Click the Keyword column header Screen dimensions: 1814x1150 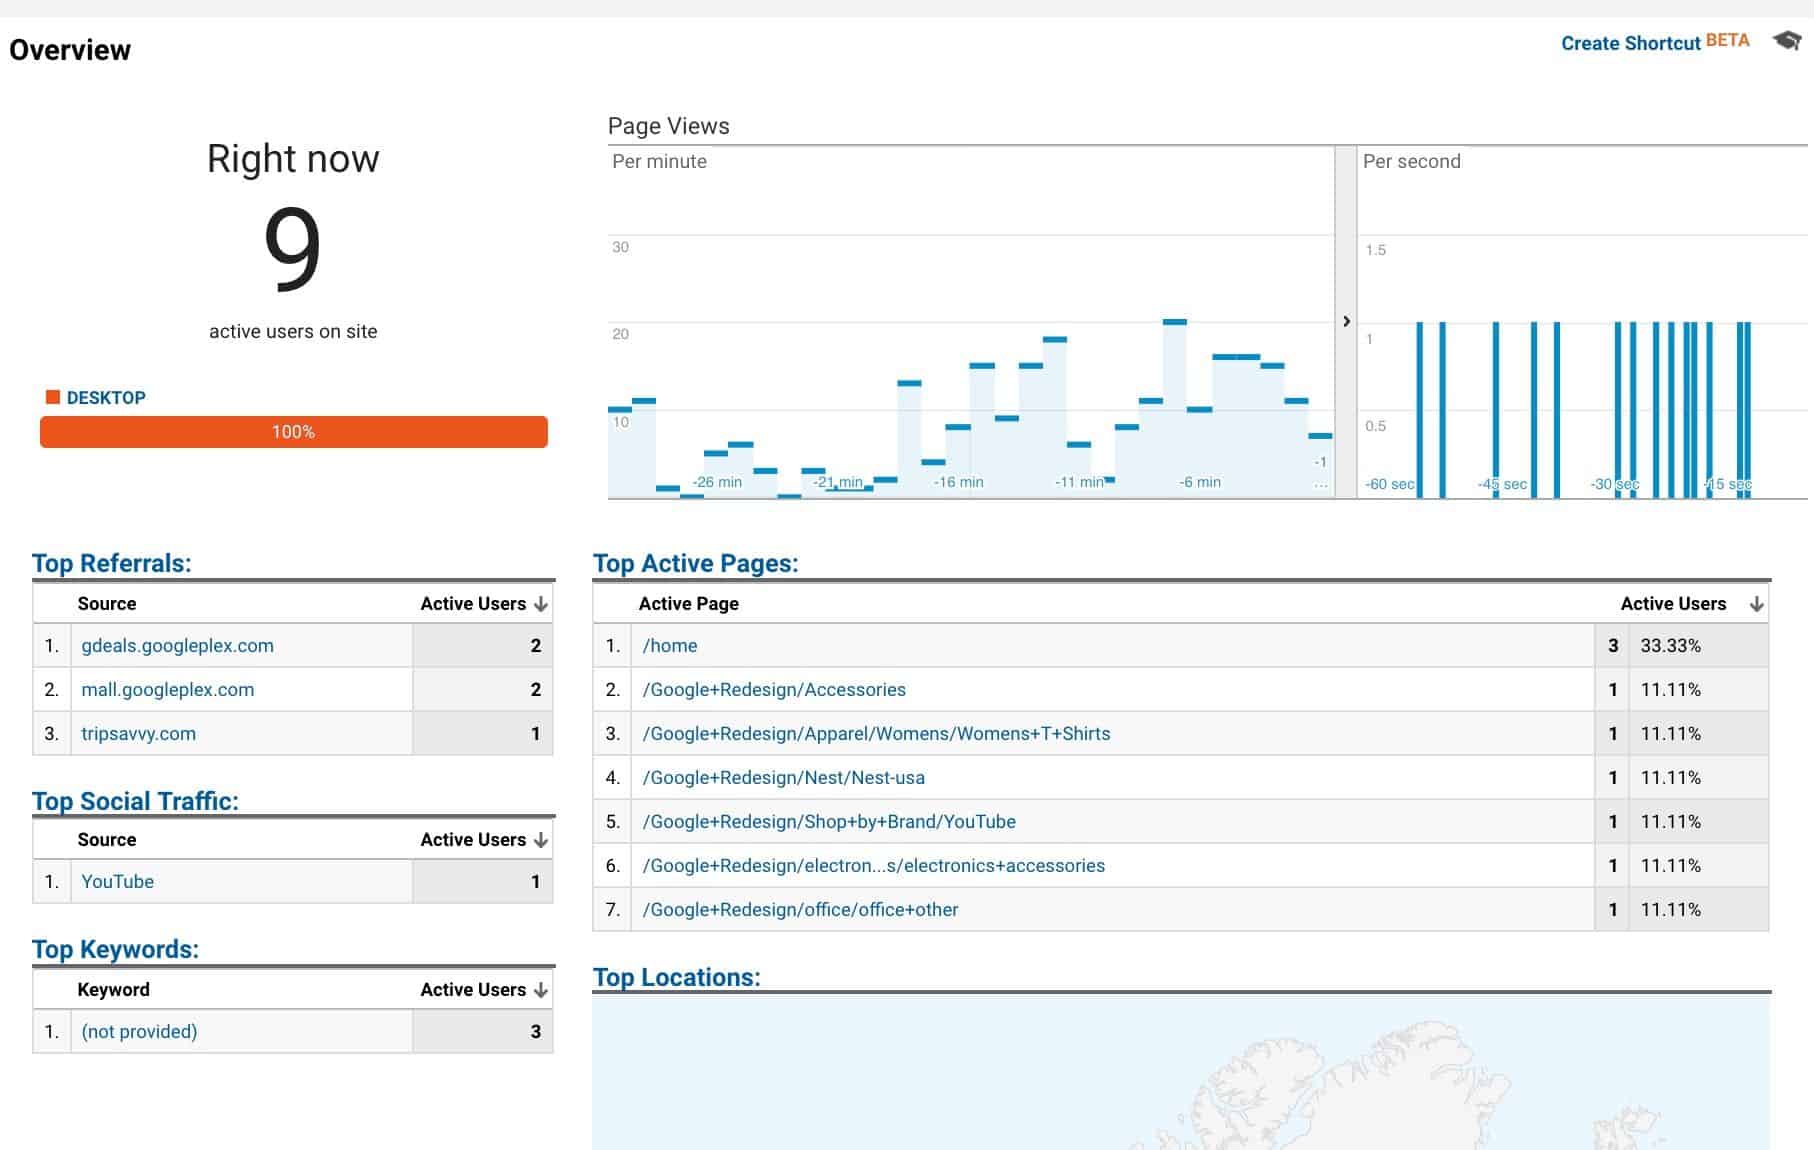tap(113, 990)
